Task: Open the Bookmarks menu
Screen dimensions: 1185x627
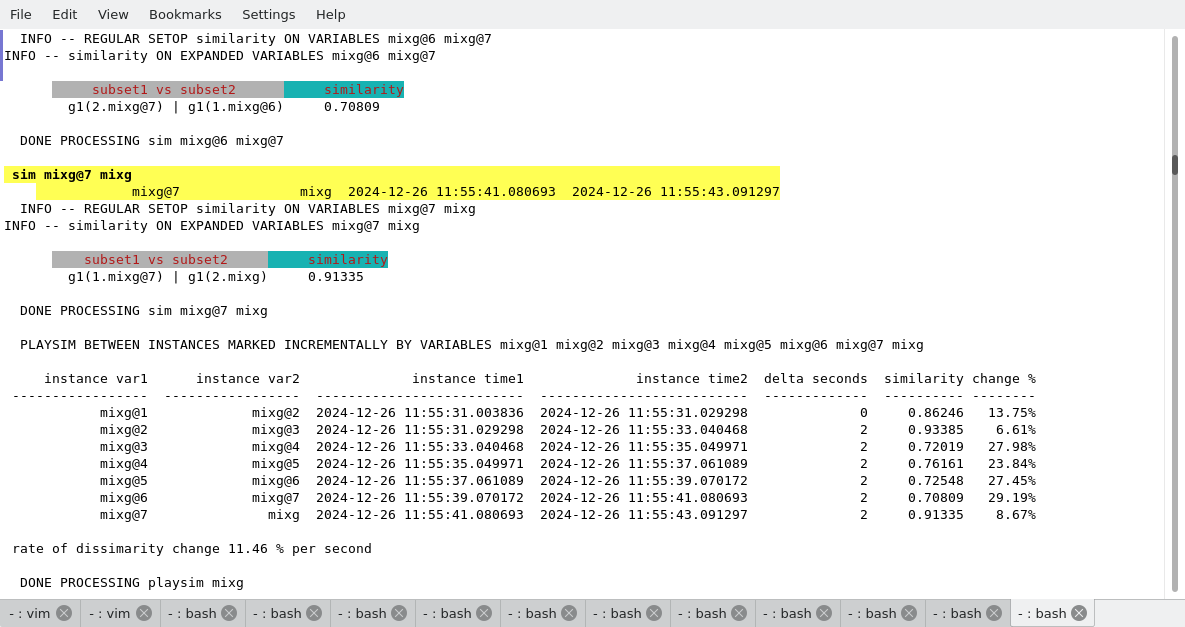Action: click(x=185, y=14)
